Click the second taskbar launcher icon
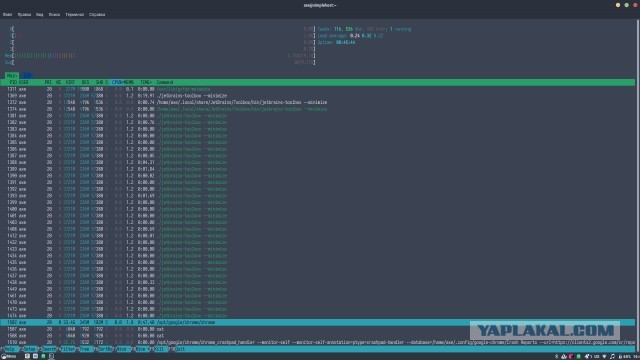Viewport: 640px width, 360px height. point(35,356)
